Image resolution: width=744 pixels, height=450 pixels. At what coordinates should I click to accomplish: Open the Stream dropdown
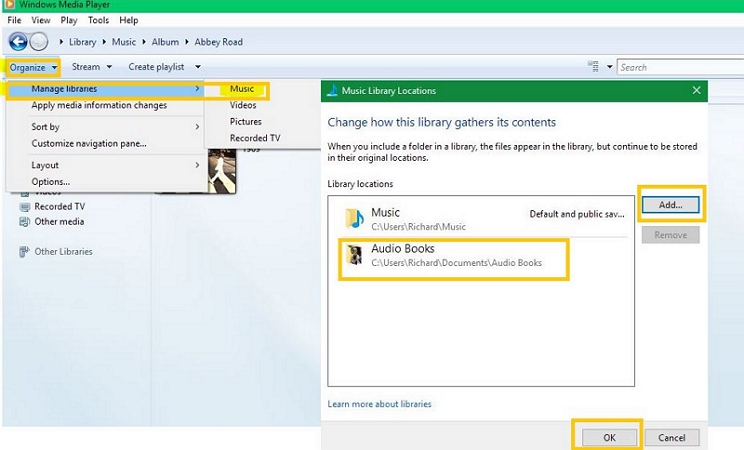point(92,67)
